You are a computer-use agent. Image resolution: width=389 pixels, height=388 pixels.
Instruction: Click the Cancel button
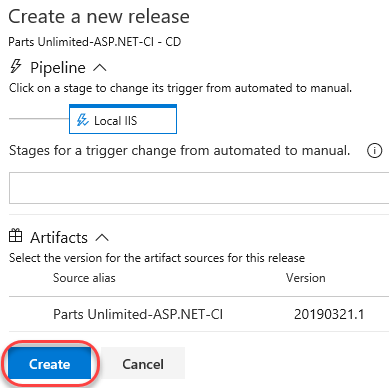coord(143,364)
